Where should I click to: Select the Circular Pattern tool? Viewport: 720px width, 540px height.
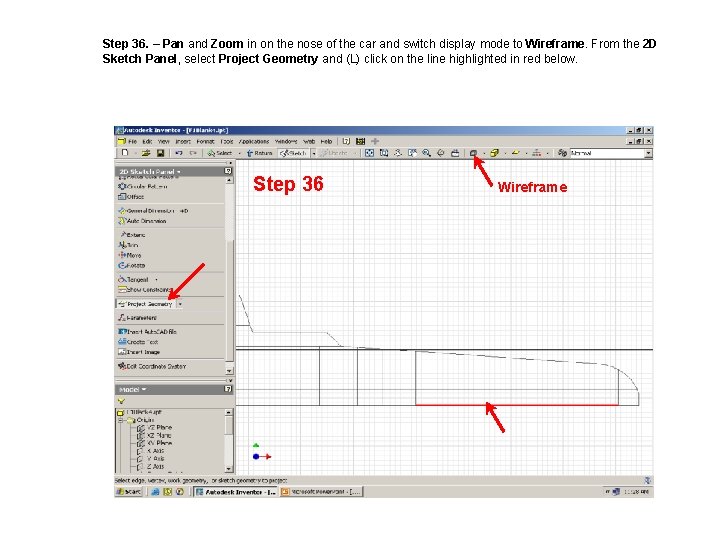click(143, 186)
